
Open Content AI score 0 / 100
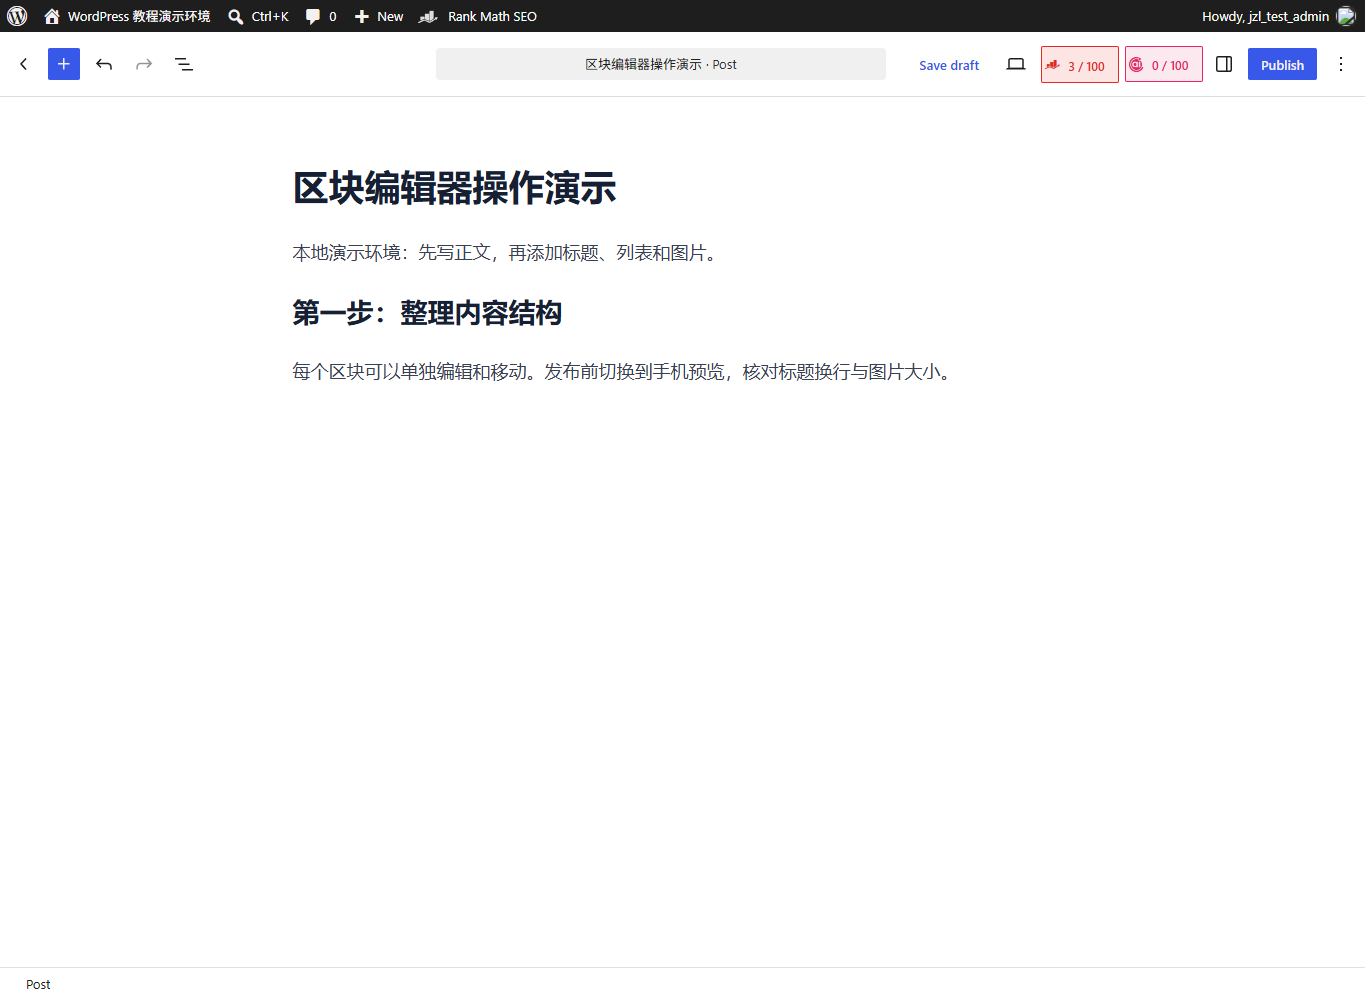1164,65
